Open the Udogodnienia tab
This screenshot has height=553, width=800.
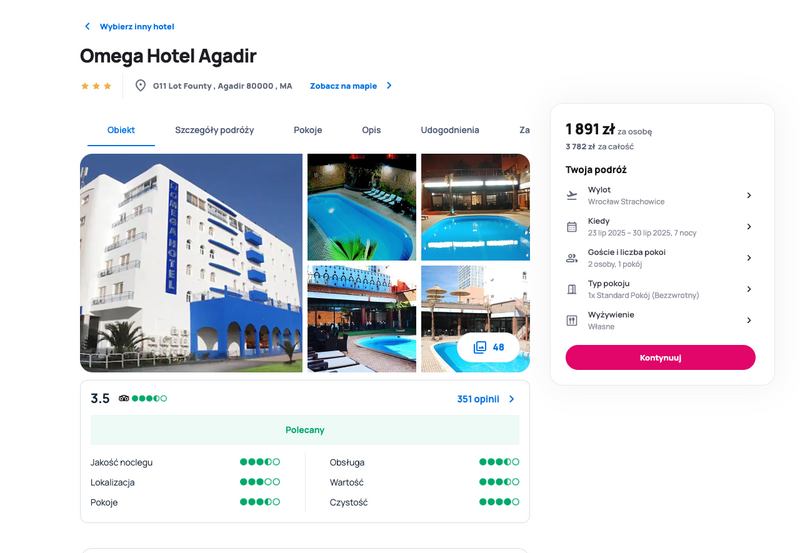point(449,130)
